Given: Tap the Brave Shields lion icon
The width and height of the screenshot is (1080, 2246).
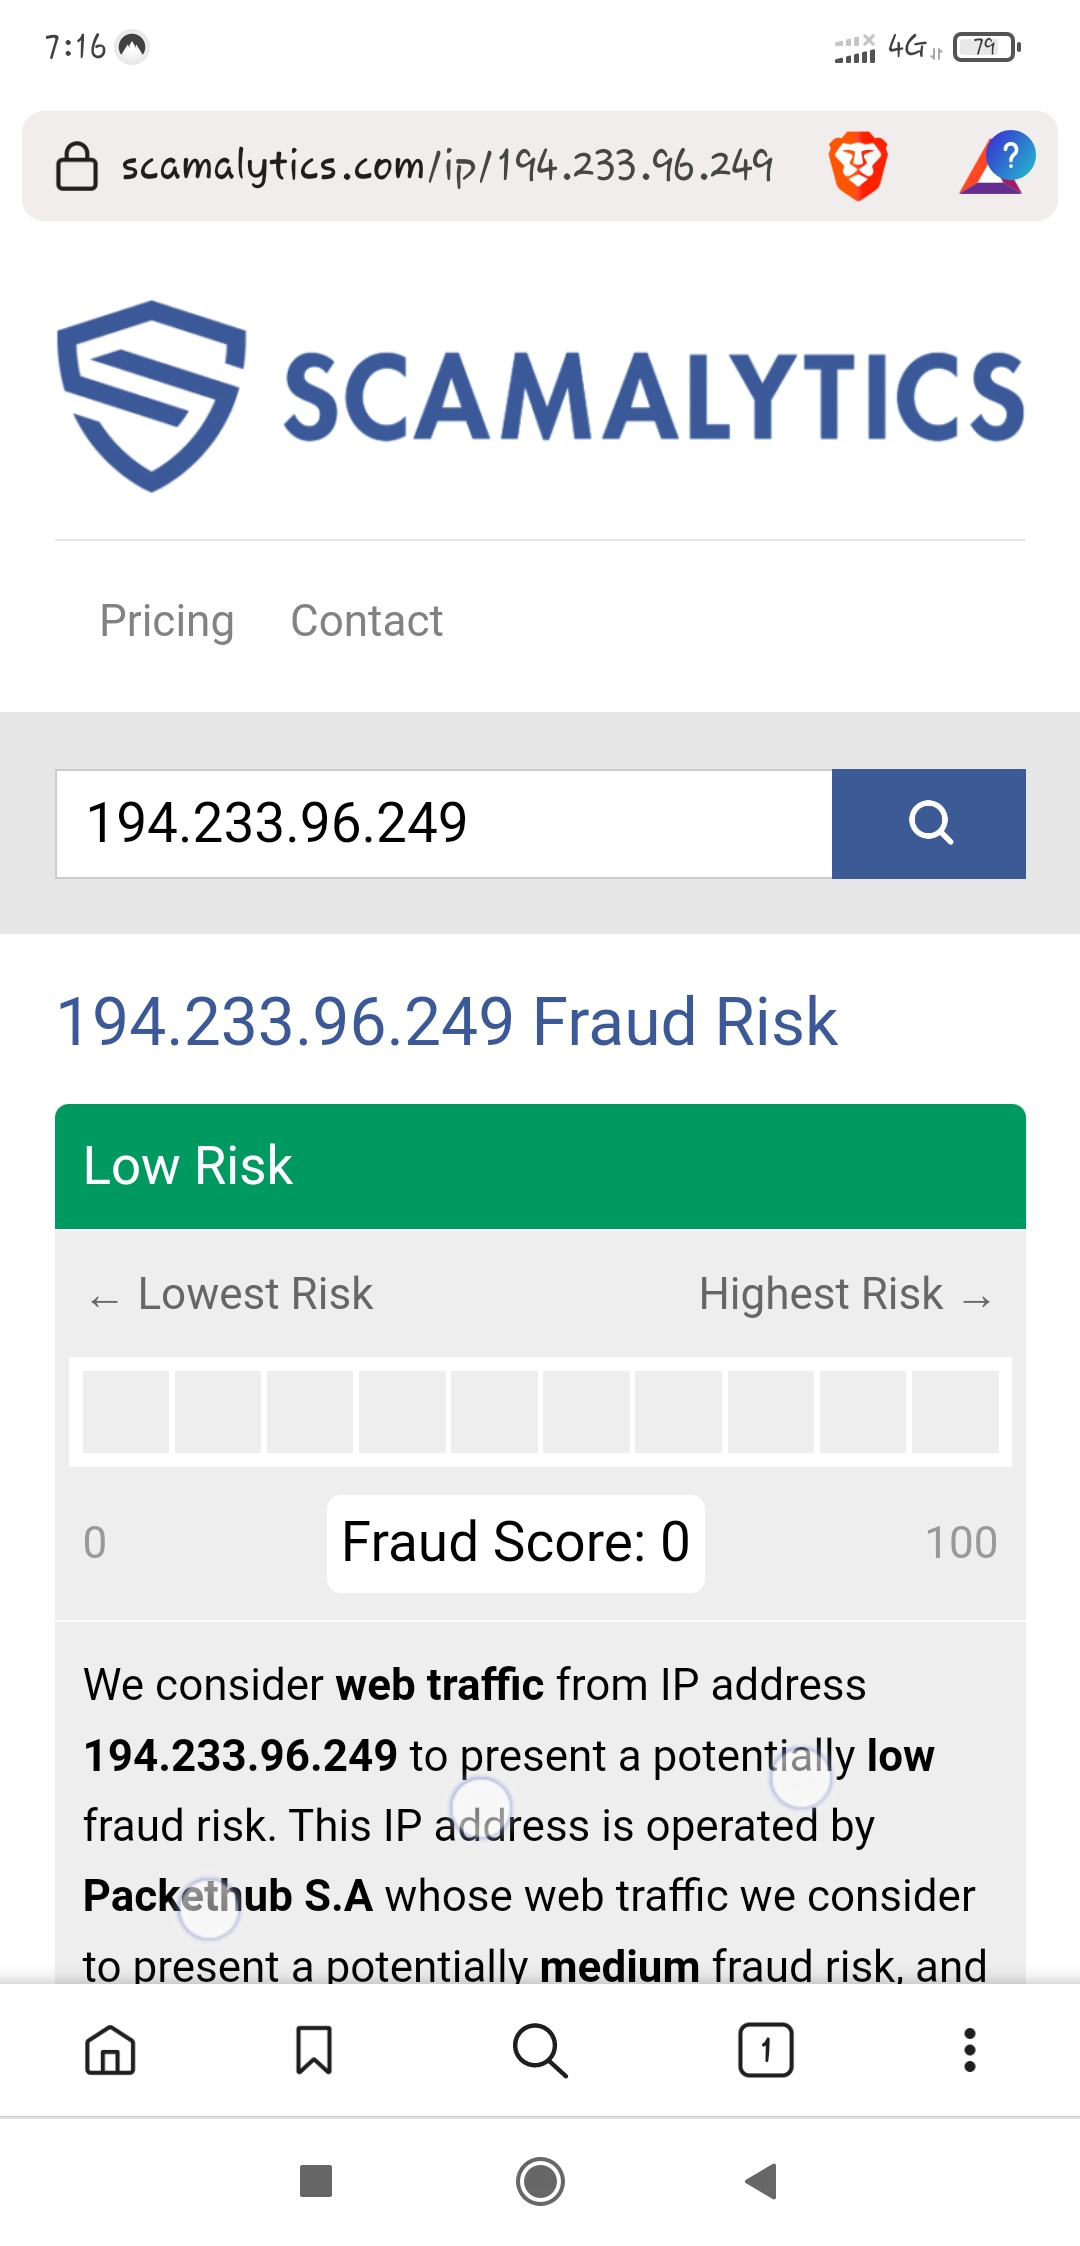Looking at the screenshot, I should [x=857, y=166].
